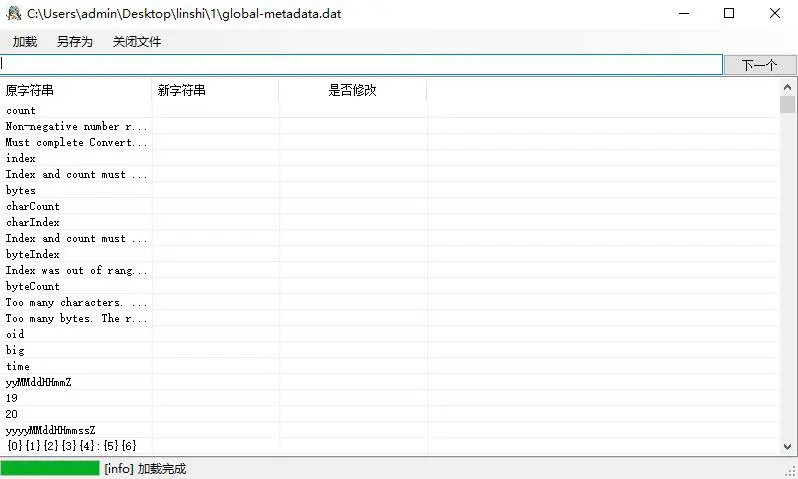Select the 'Non-negative number r...' row
Screen dimensions: 798x479
click(x=389, y=126)
